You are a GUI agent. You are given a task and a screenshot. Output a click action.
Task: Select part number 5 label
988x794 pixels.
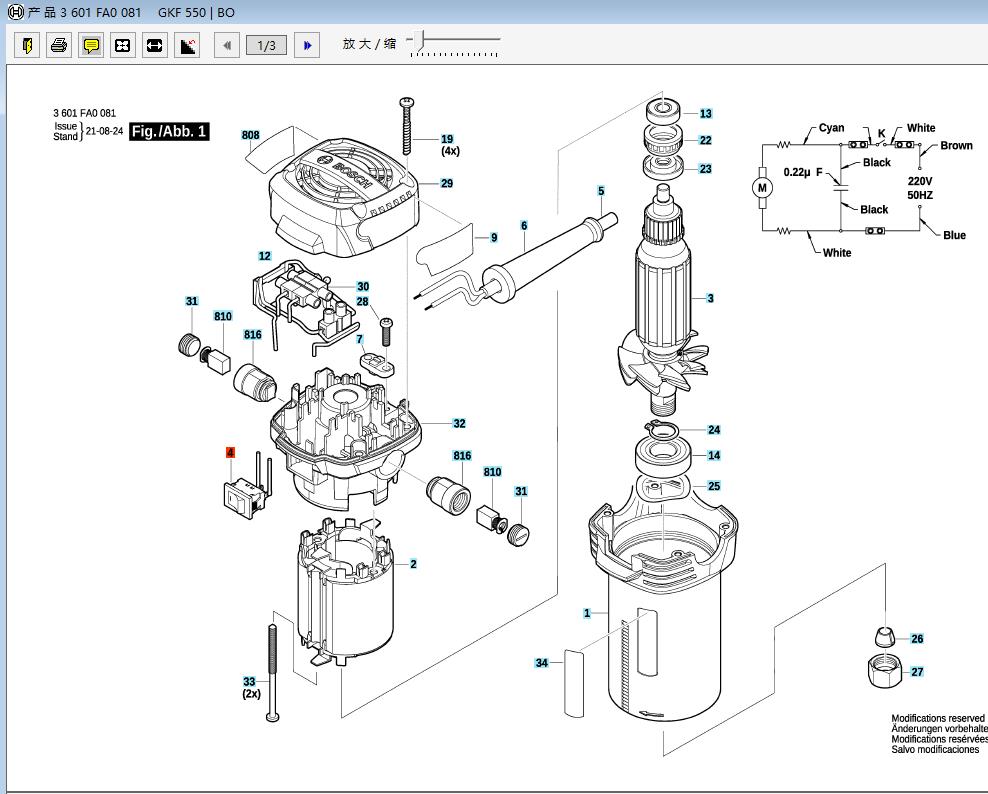click(x=600, y=191)
